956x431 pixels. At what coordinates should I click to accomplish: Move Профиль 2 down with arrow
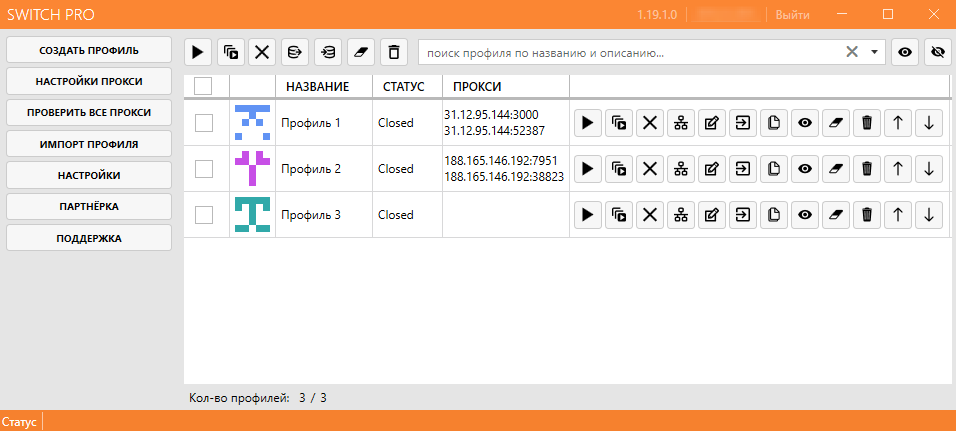point(929,169)
